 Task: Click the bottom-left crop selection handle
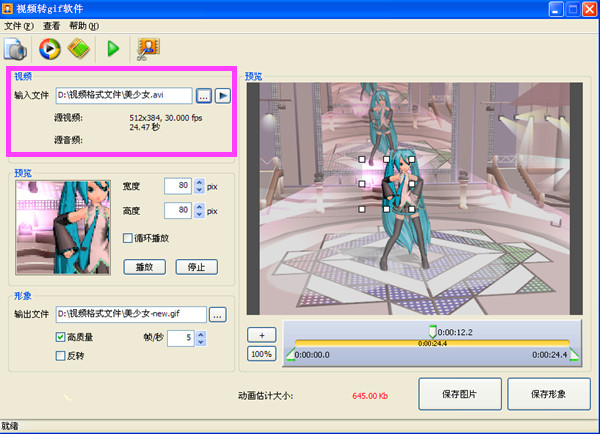pos(362,209)
